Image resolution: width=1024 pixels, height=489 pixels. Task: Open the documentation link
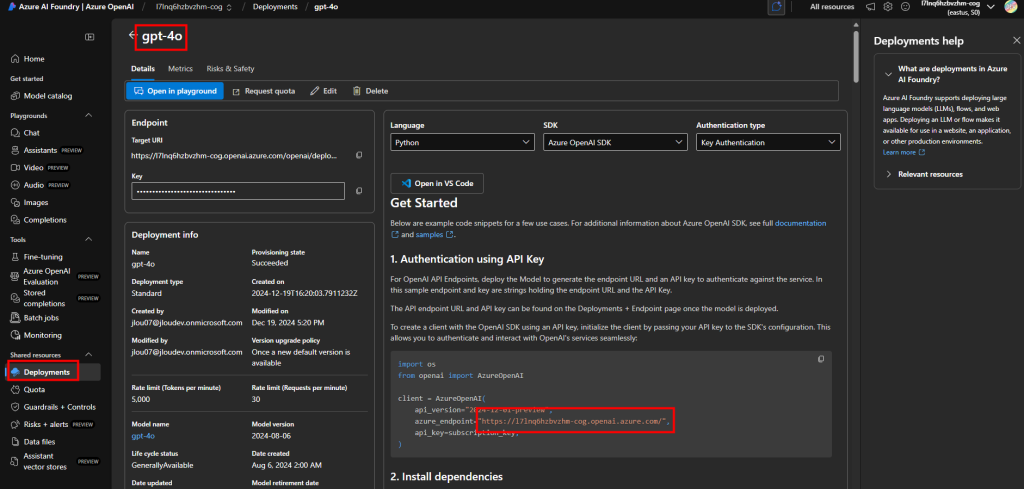pos(800,223)
